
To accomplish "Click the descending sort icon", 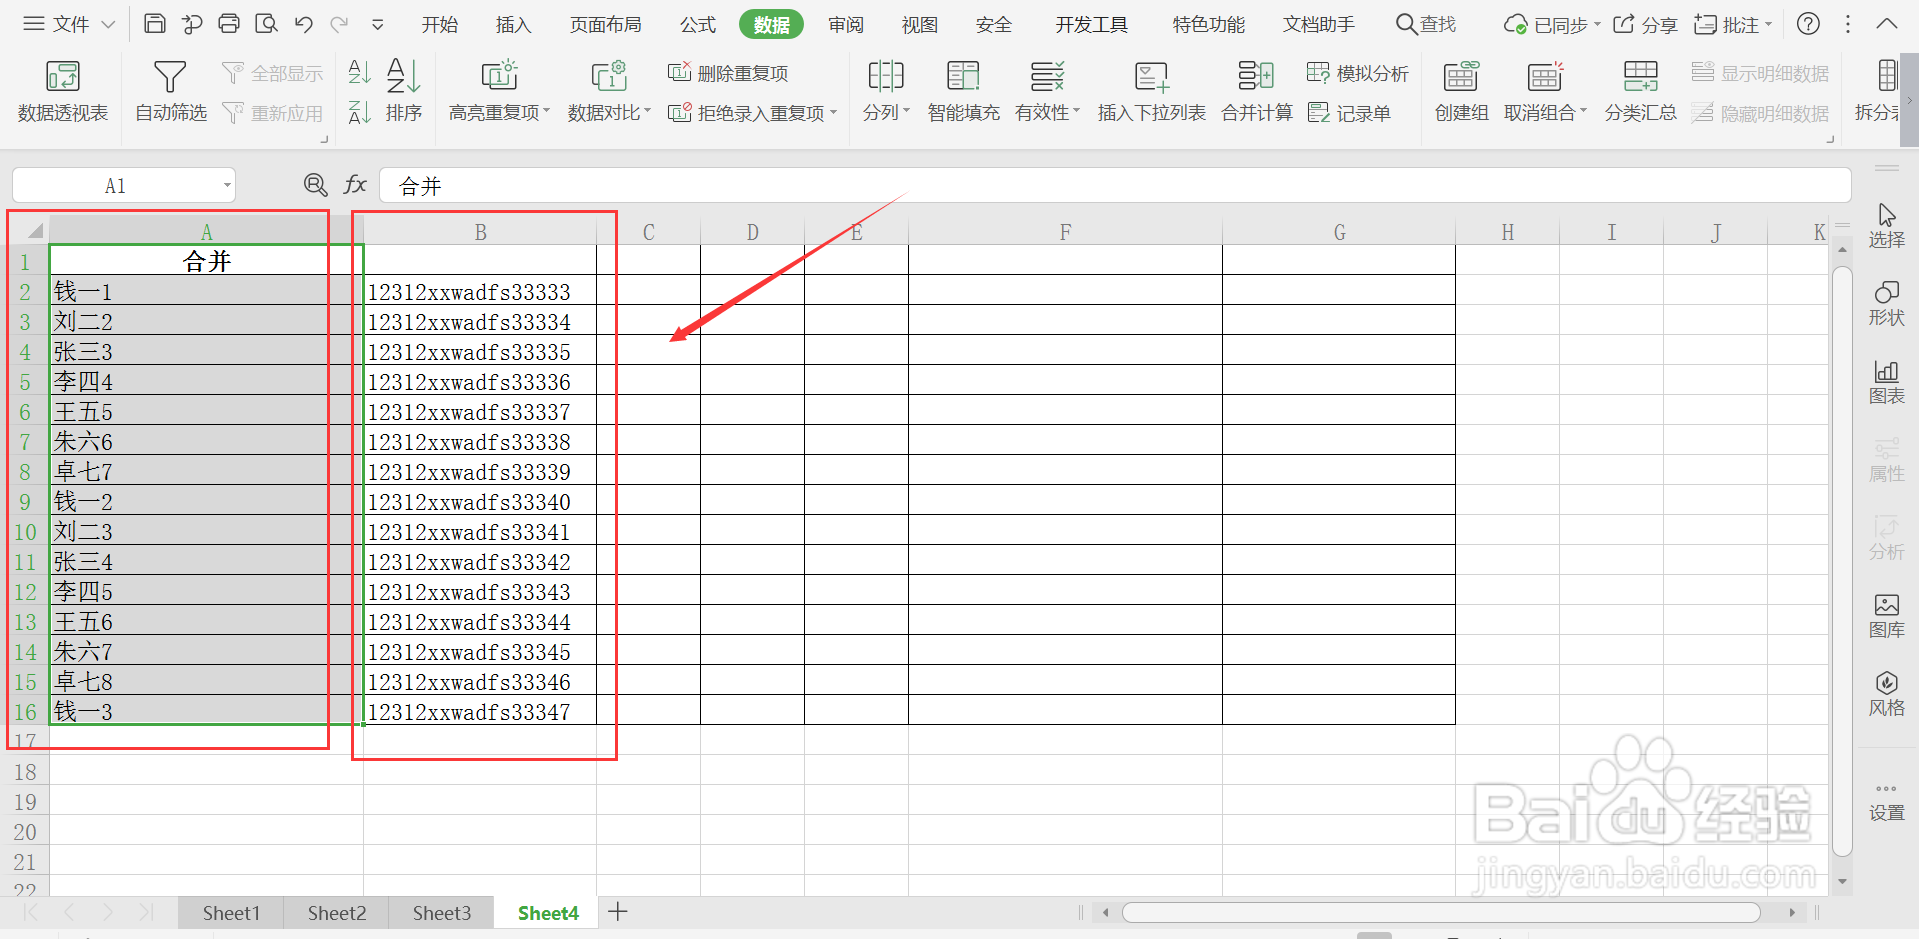I will pos(359,112).
